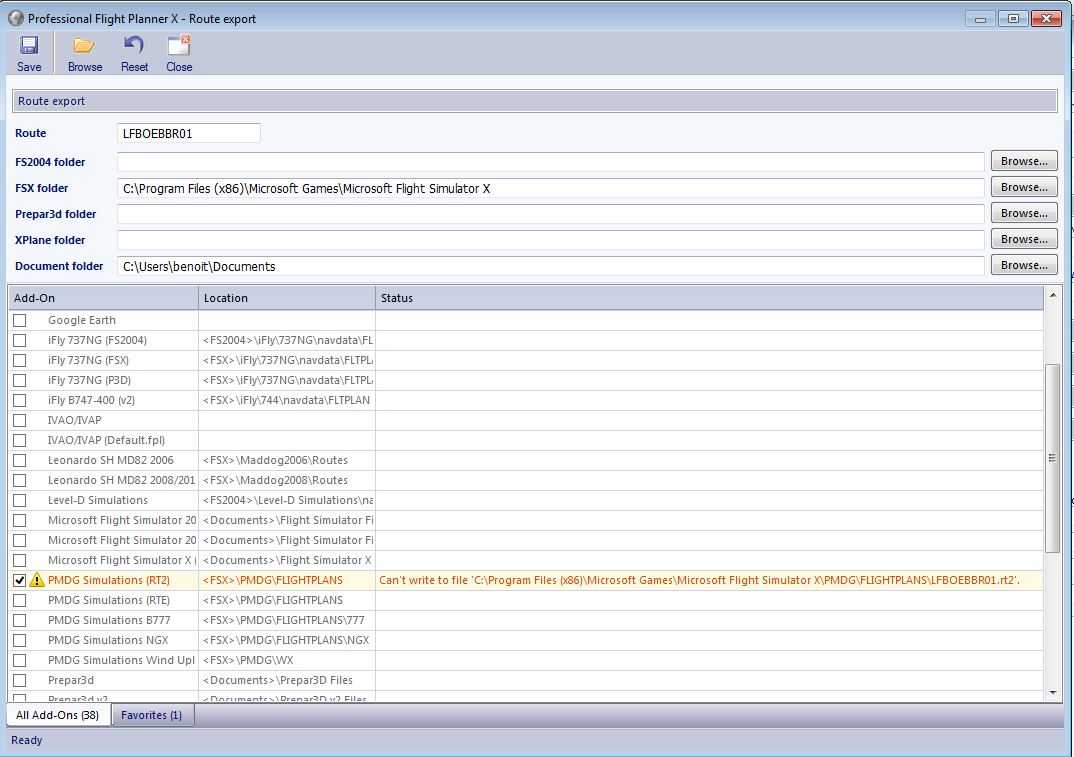Image resolution: width=1074 pixels, height=757 pixels.
Task: Open the Browse folder toolbar icon
Action: click(84, 46)
